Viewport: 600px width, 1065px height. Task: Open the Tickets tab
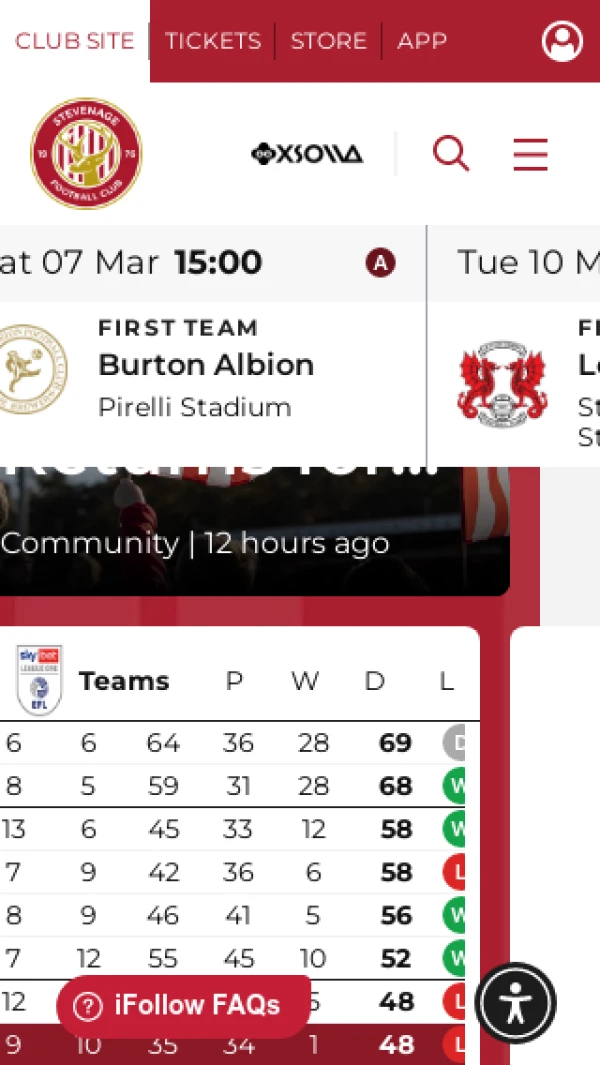click(x=212, y=41)
